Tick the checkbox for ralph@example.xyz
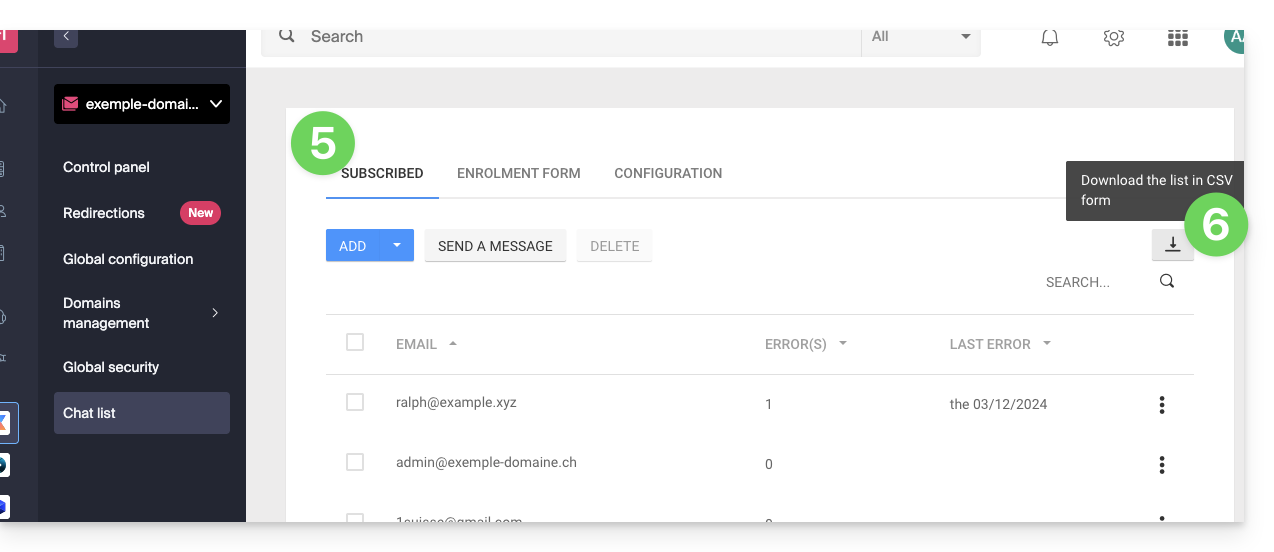The width and height of the screenshot is (1274, 552). [355, 402]
